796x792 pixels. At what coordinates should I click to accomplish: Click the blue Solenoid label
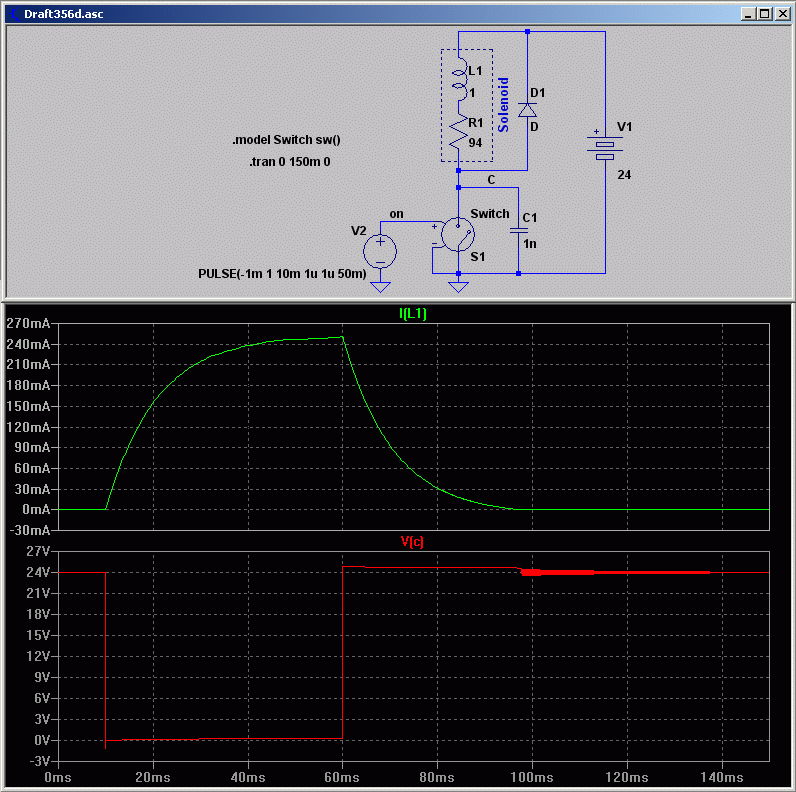(503, 105)
